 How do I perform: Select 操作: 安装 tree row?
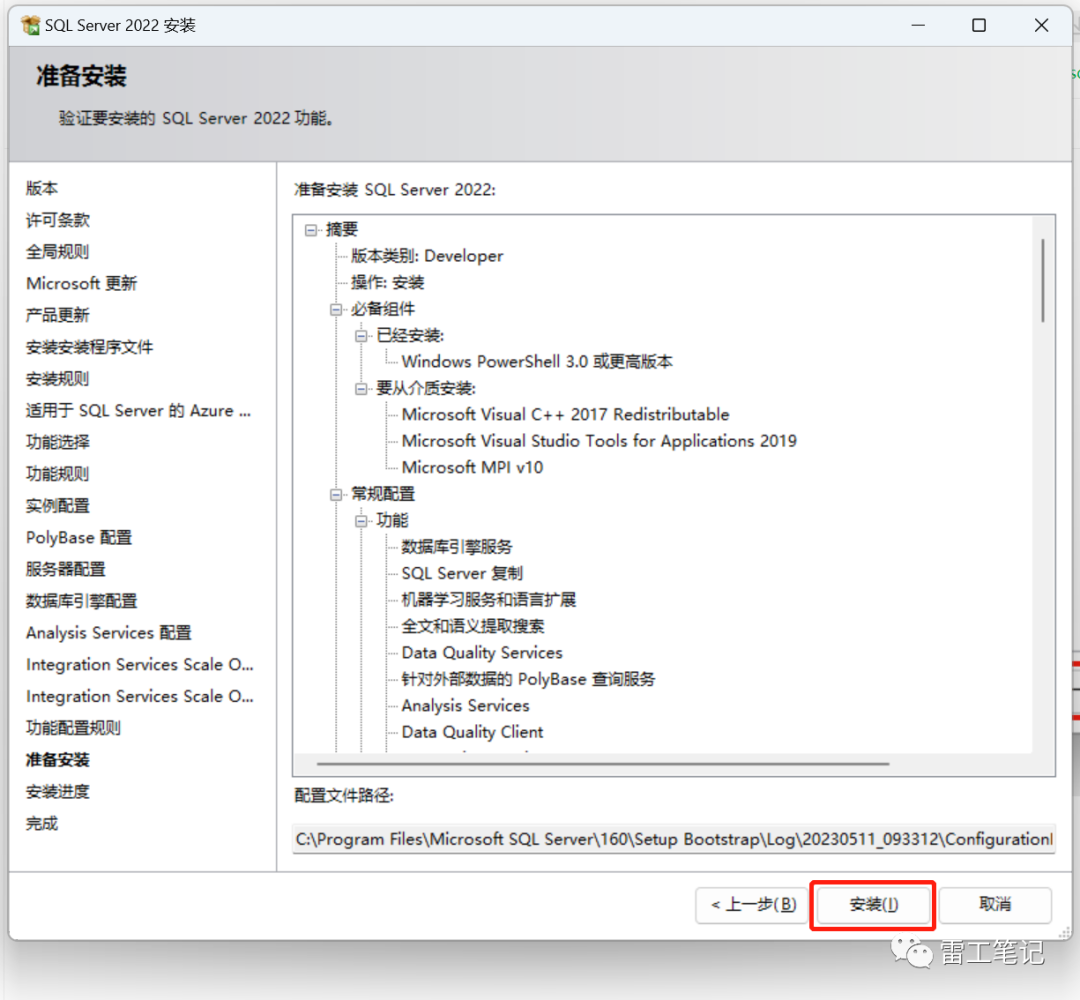point(388,282)
